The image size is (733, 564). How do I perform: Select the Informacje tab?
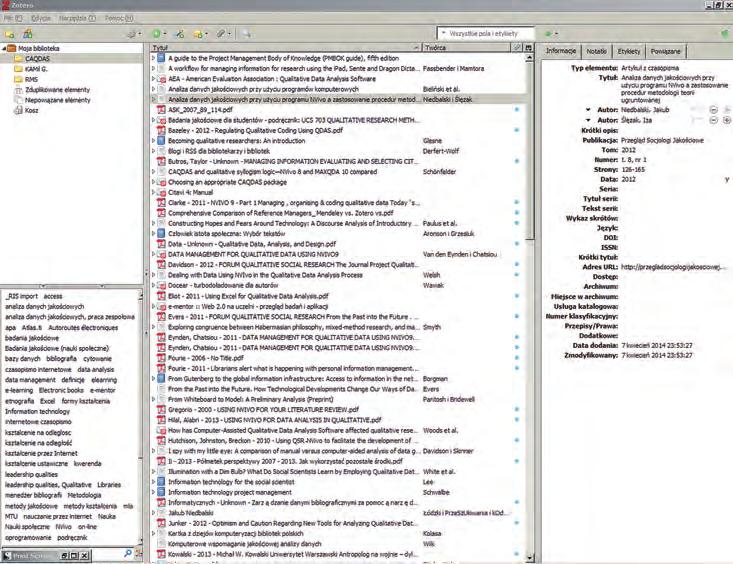tap(561, 51)
